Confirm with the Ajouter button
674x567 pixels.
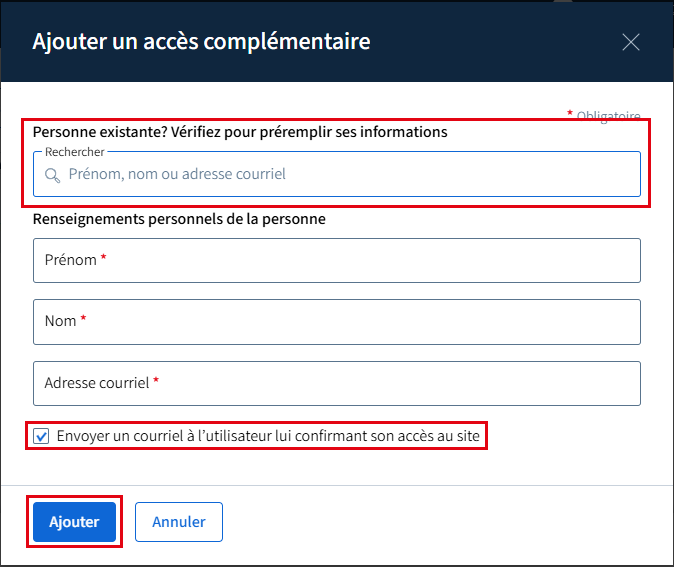point(74,522)
